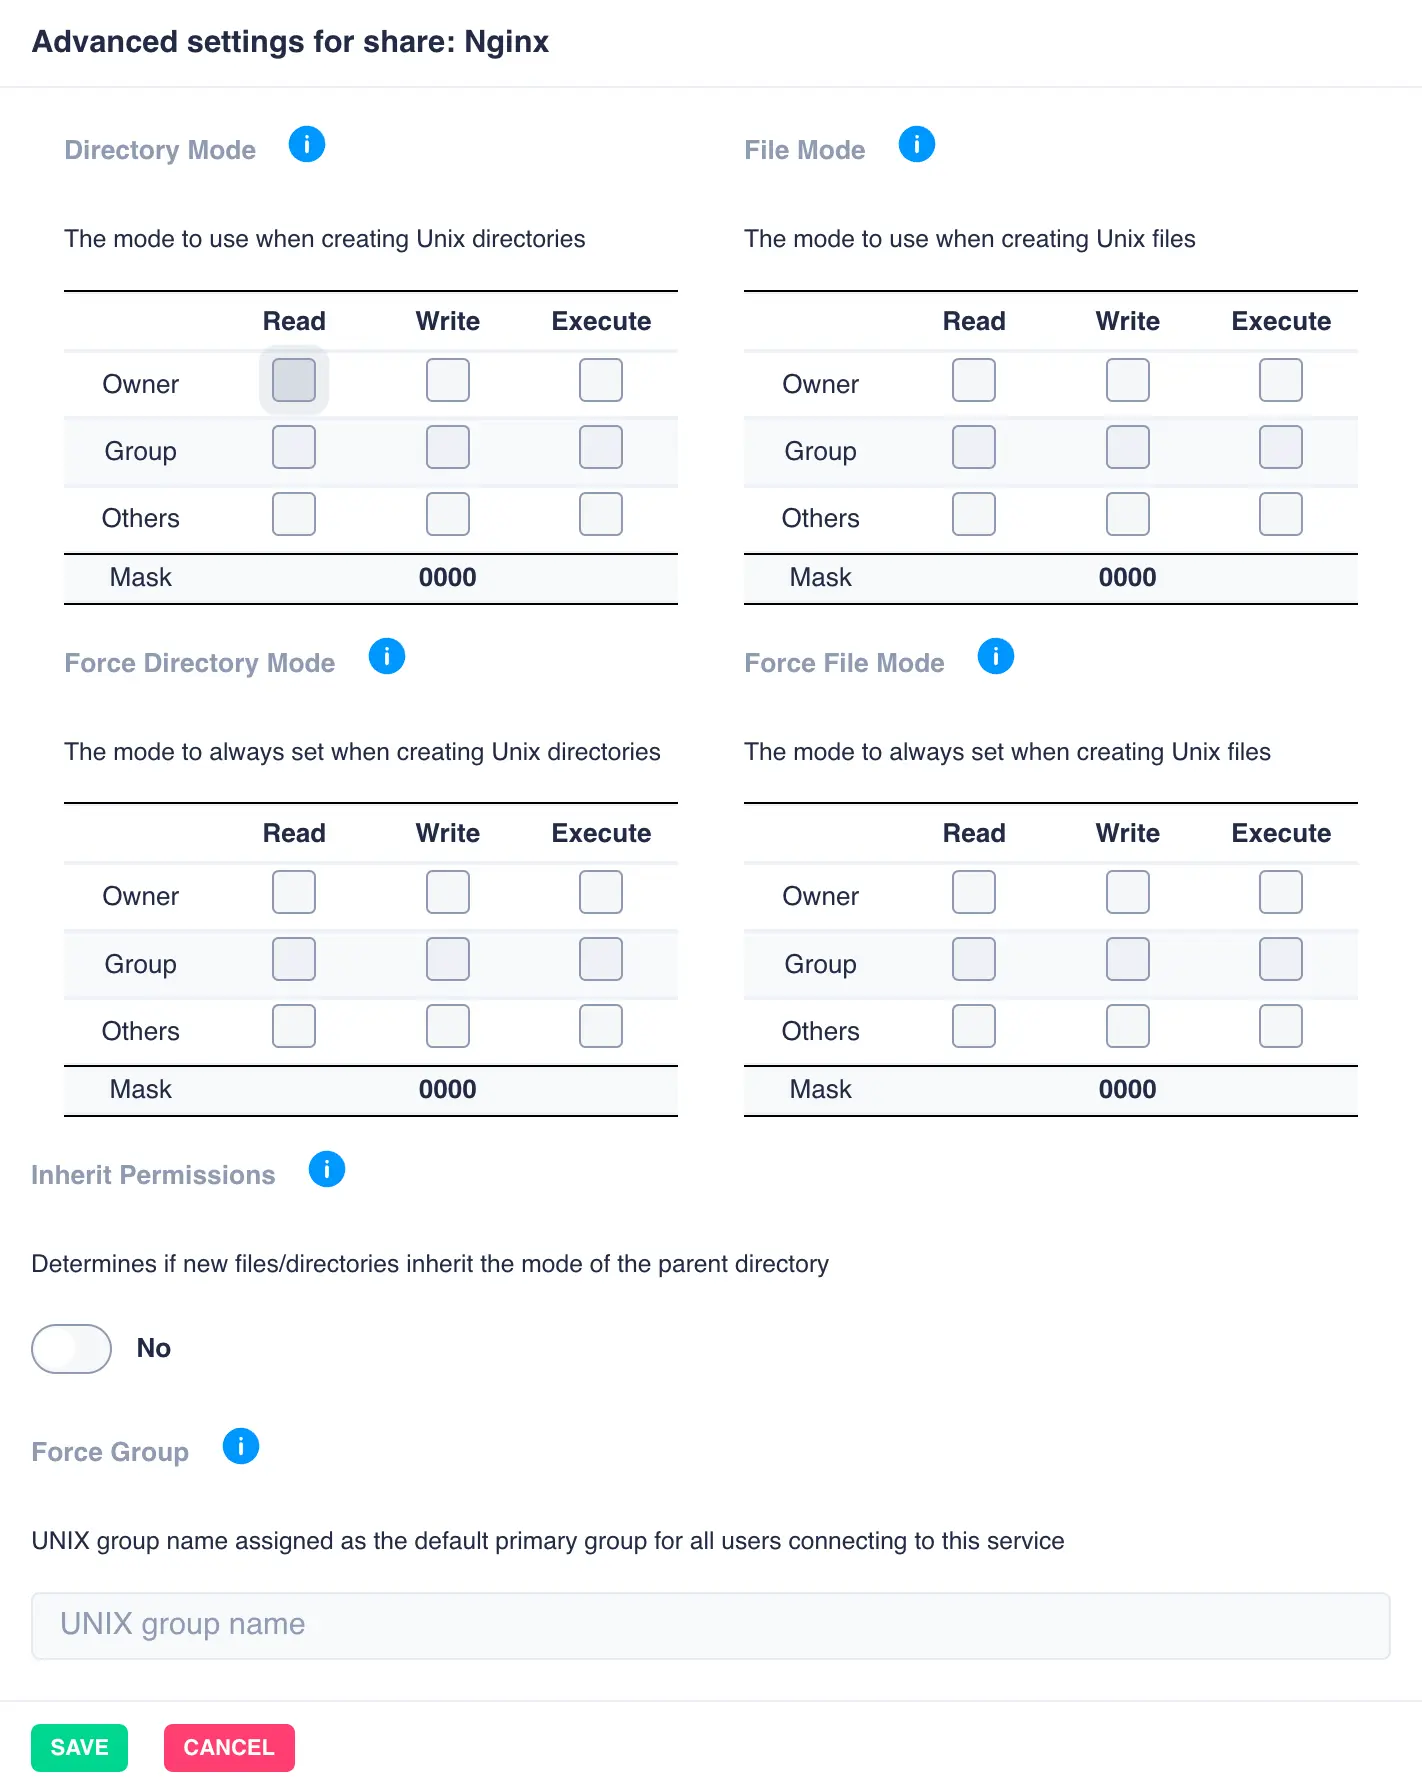
Task: Check Owner Read under Directory Mode
Action: [293, 380]
